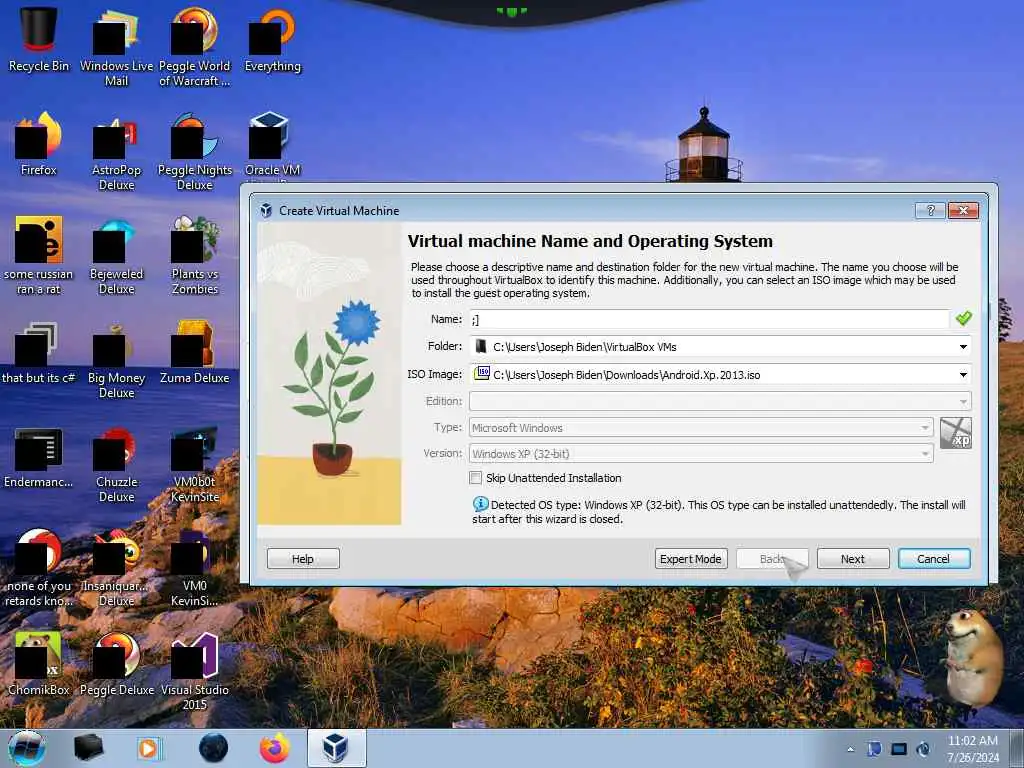Click the hamster desktop gadget
1024x768 pixels.
(x=972, y=657)
